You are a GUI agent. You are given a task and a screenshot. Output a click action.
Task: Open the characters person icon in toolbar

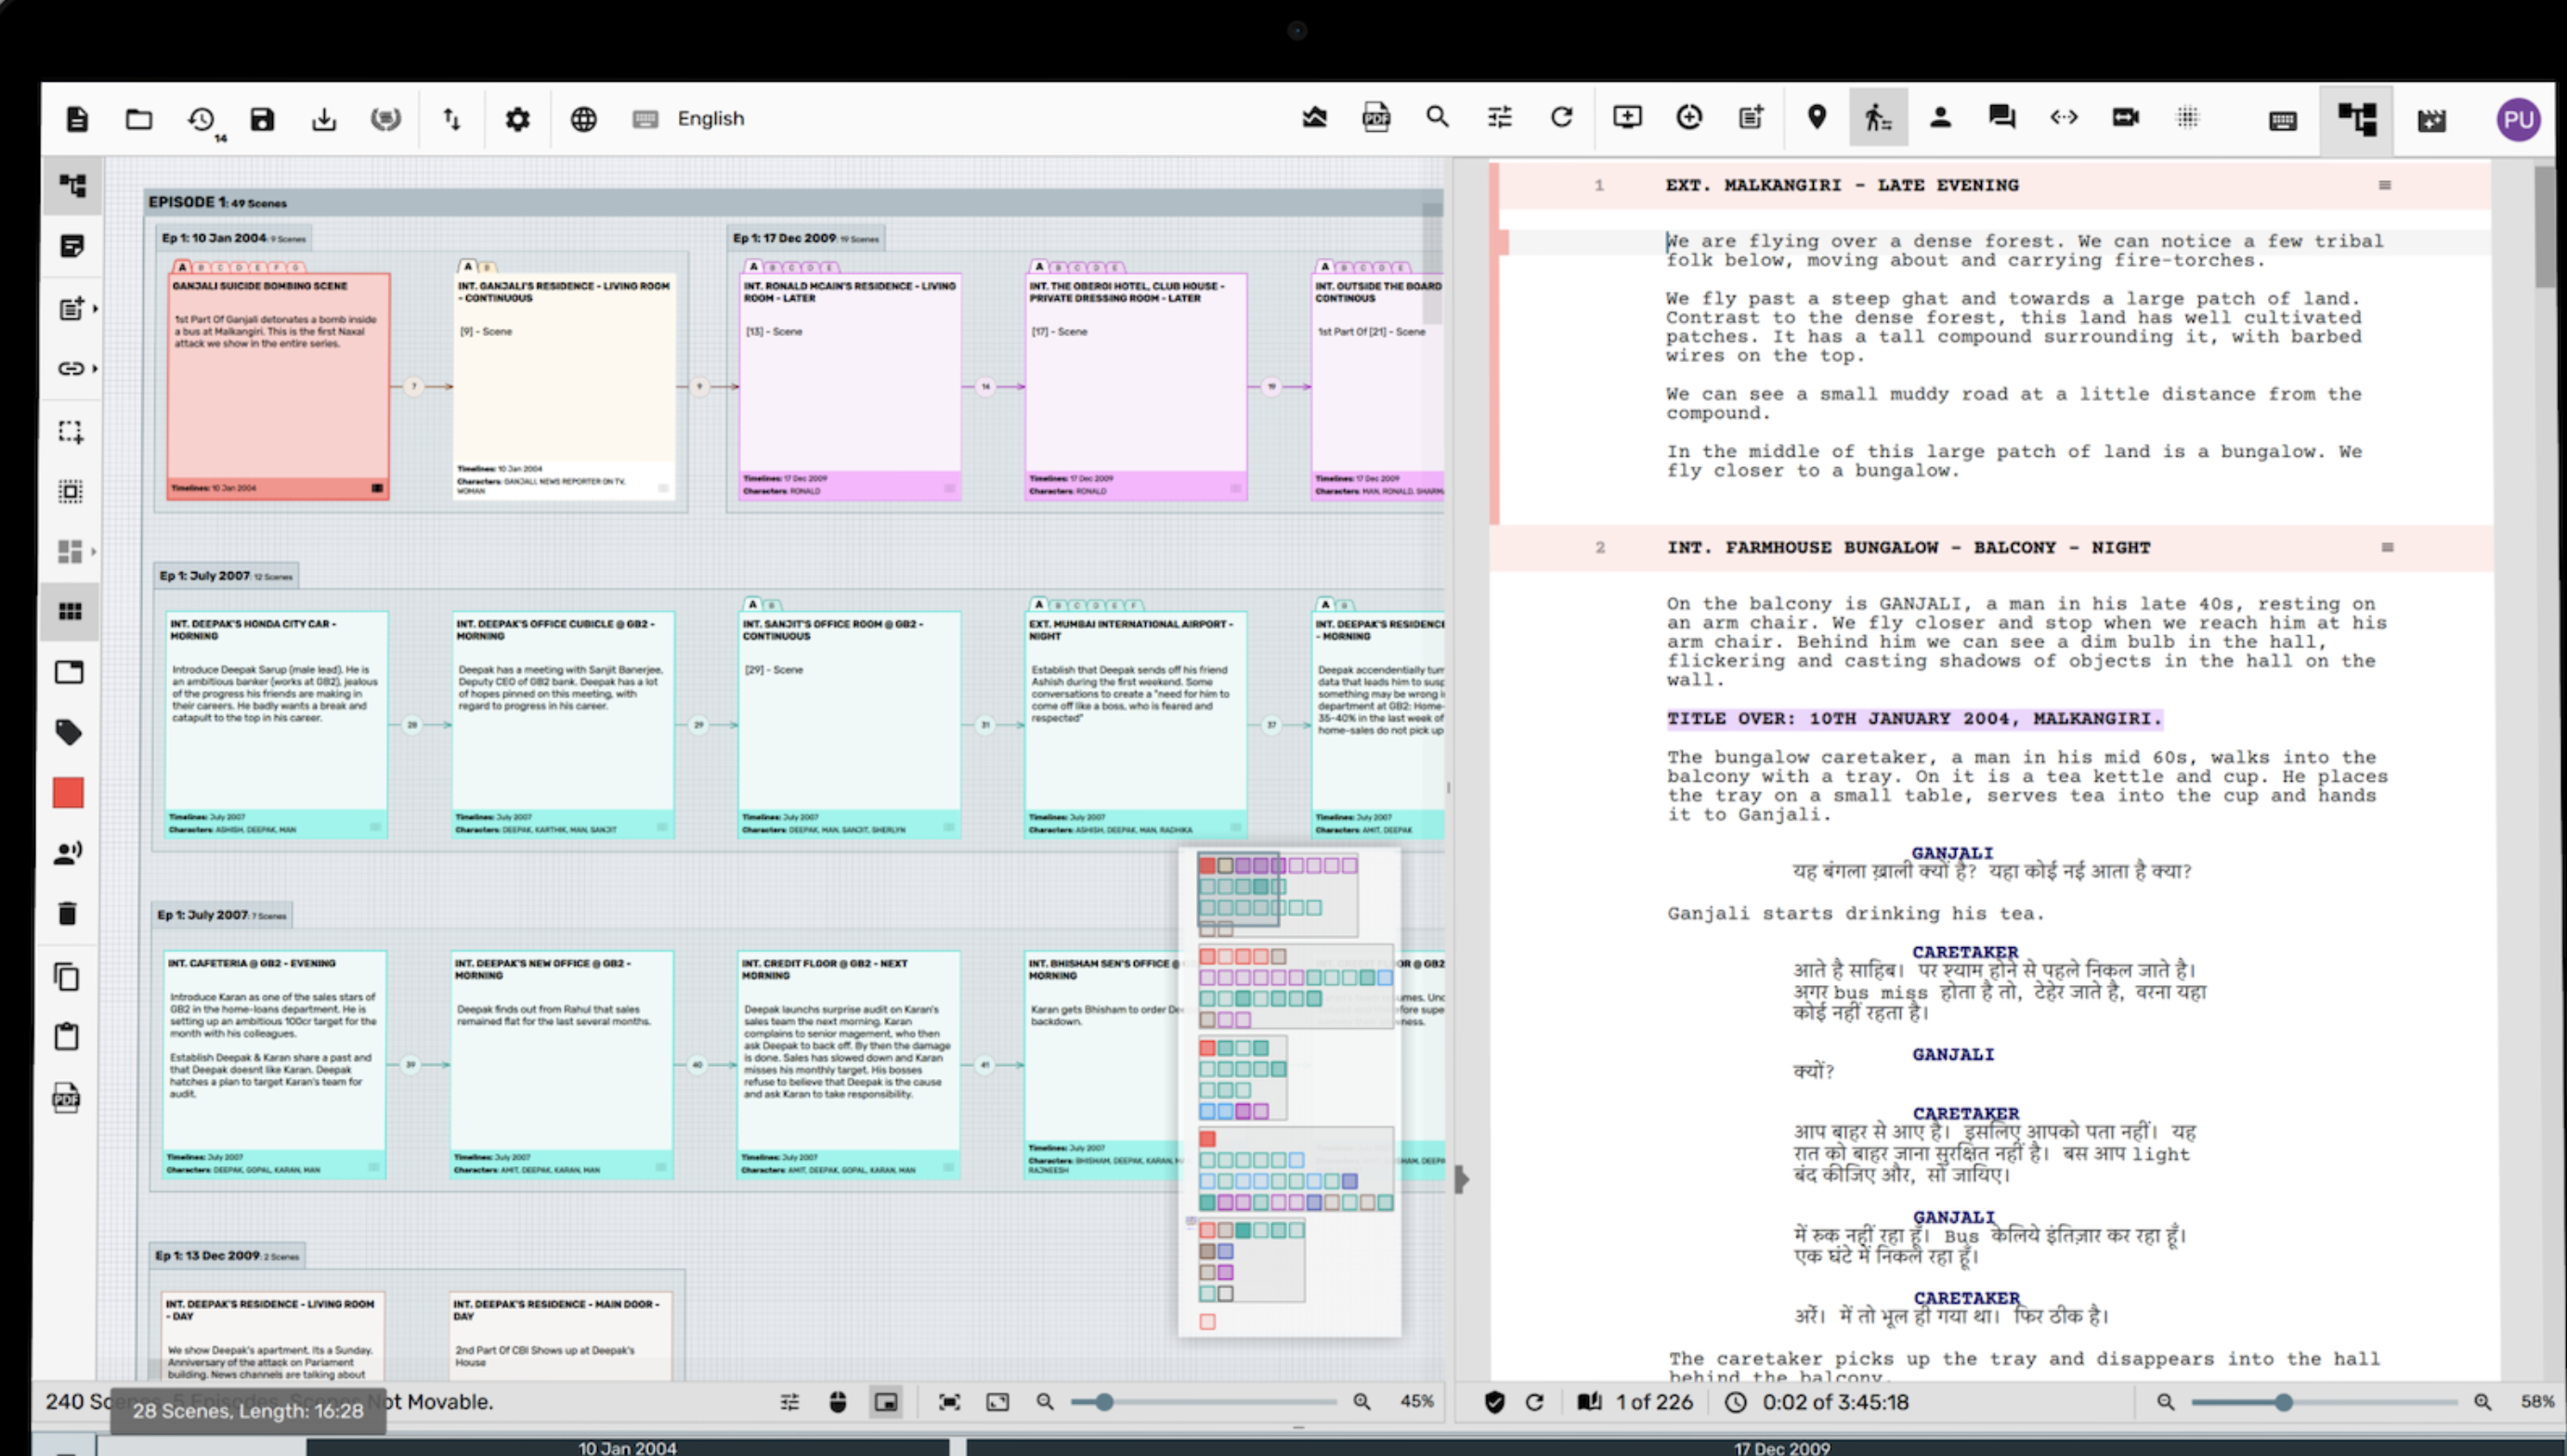coord(1940,118)
